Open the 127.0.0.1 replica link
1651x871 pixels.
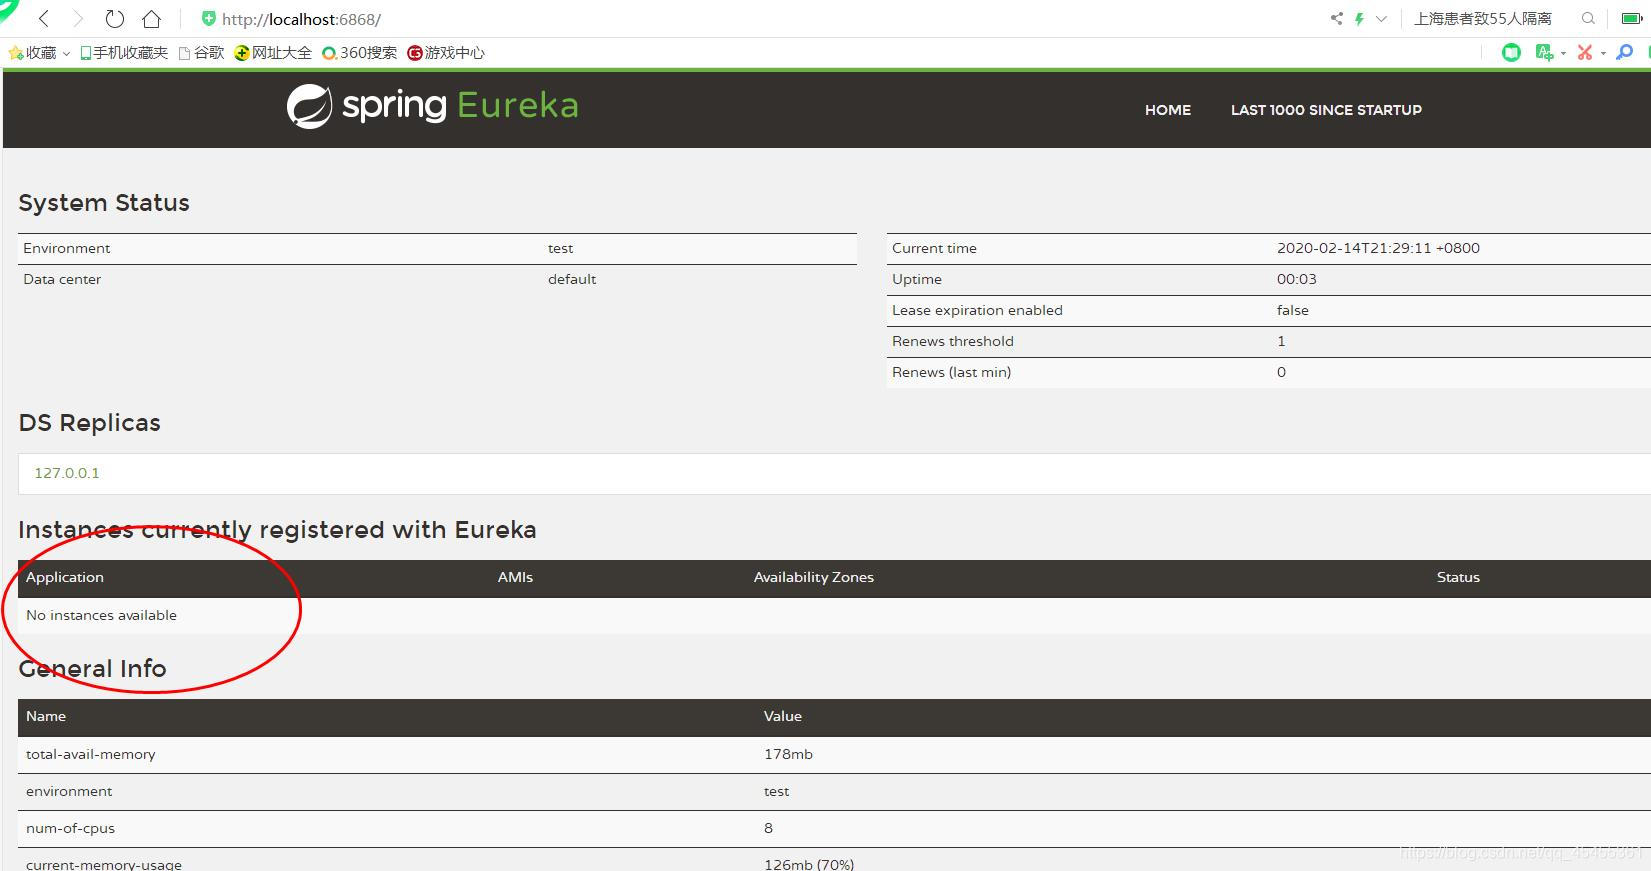pyautogui.click(x=67, y=473)
